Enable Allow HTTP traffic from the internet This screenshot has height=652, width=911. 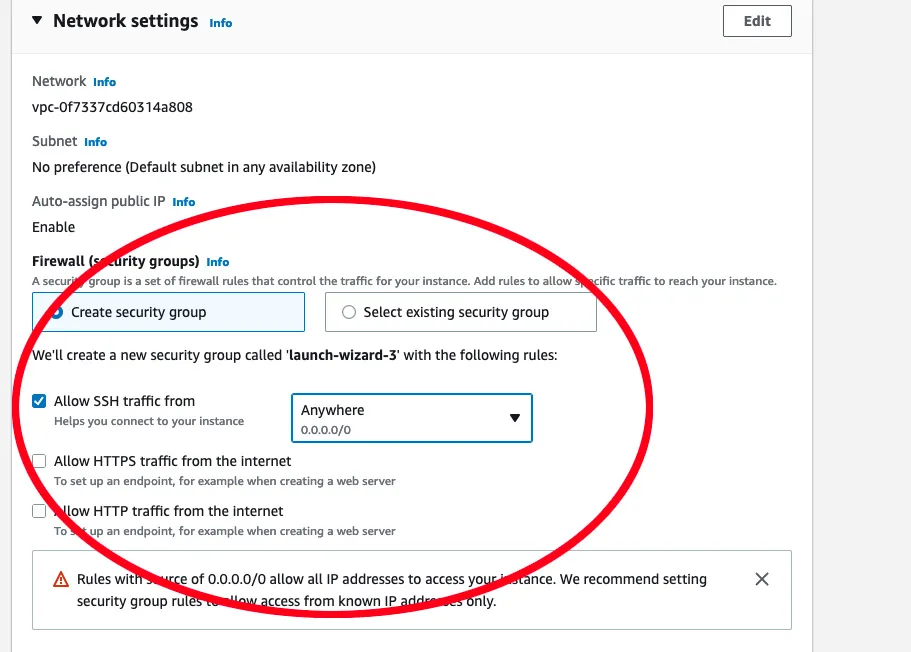(x=39, y=511)
